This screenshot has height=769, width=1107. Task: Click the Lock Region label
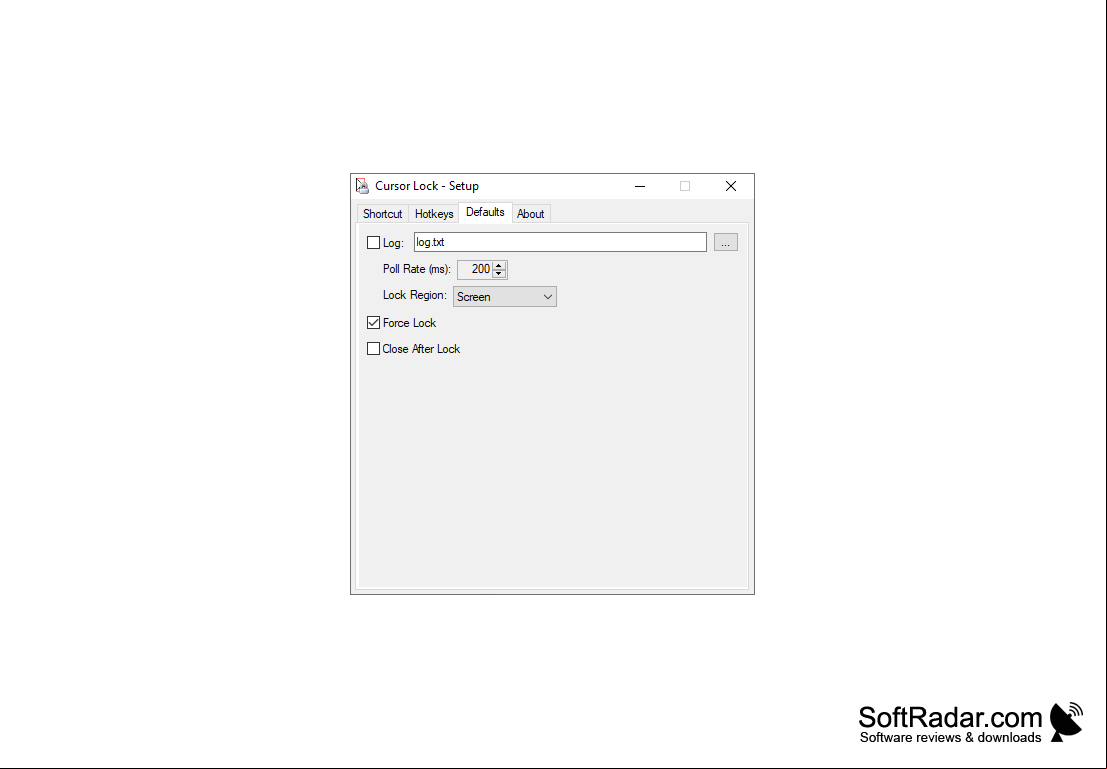point(415,295)
